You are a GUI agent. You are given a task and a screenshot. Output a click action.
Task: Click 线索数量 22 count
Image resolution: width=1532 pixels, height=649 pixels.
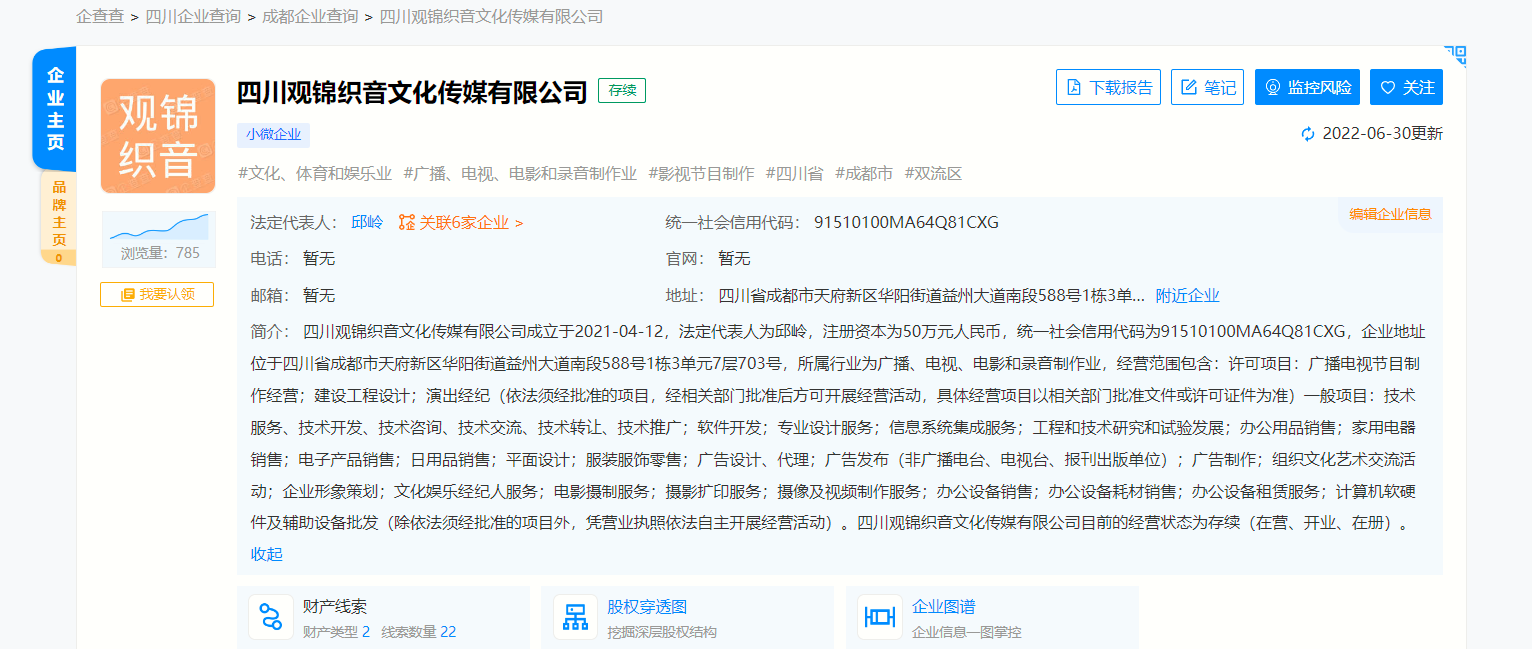coord(419,632)
